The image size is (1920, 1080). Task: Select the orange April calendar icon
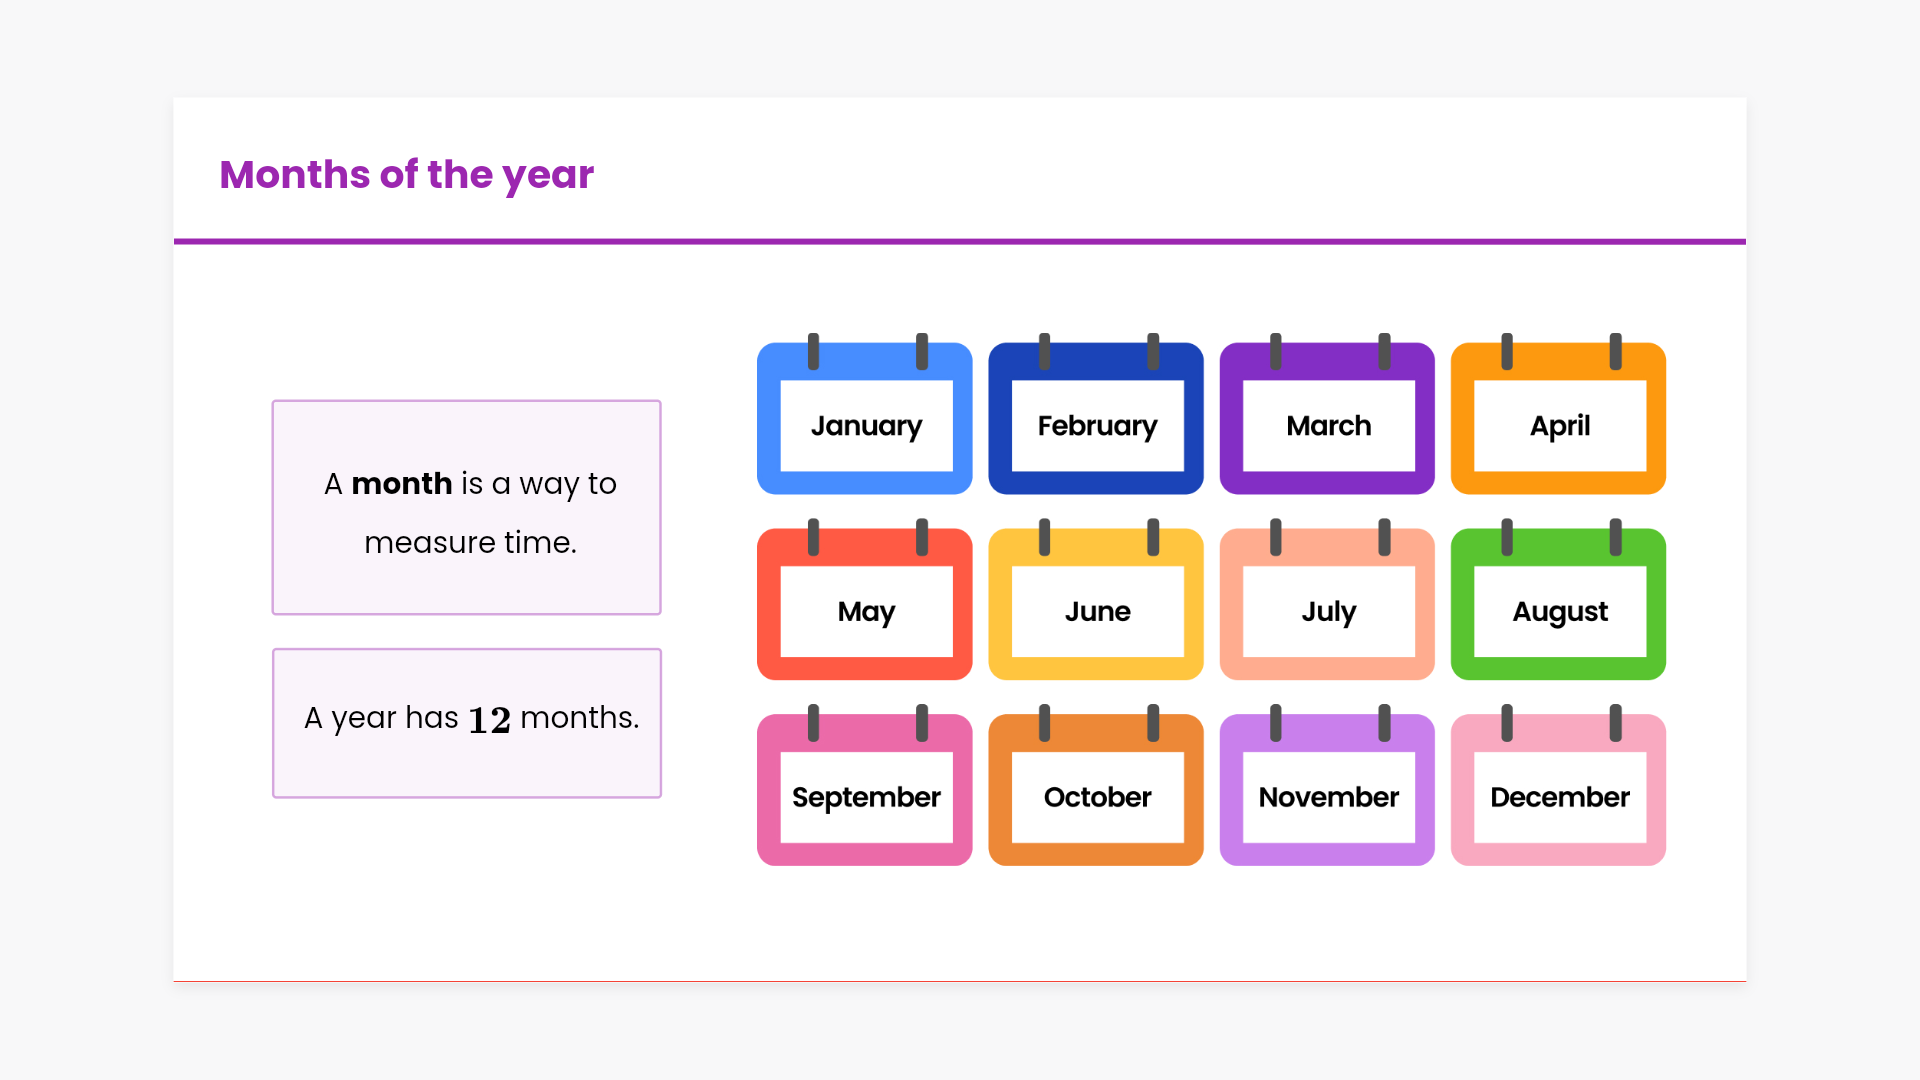[1558, 418]
